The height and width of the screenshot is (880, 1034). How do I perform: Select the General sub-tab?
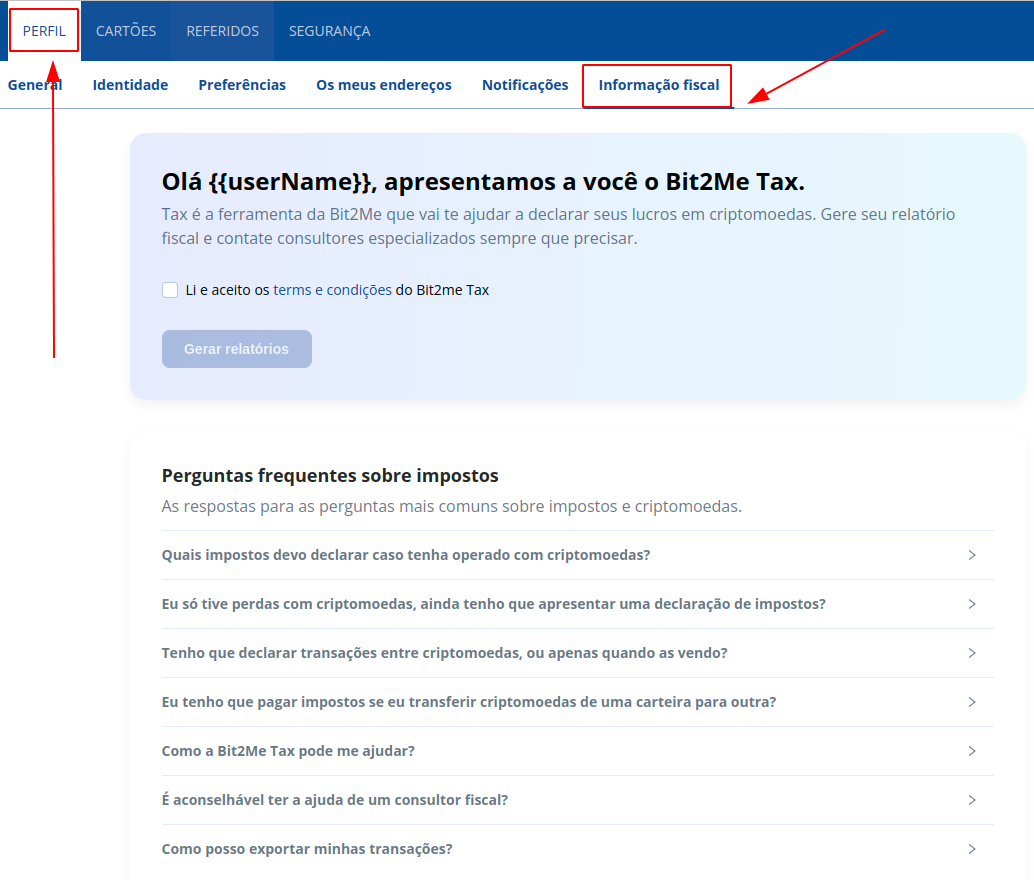(x=35, y=85)
